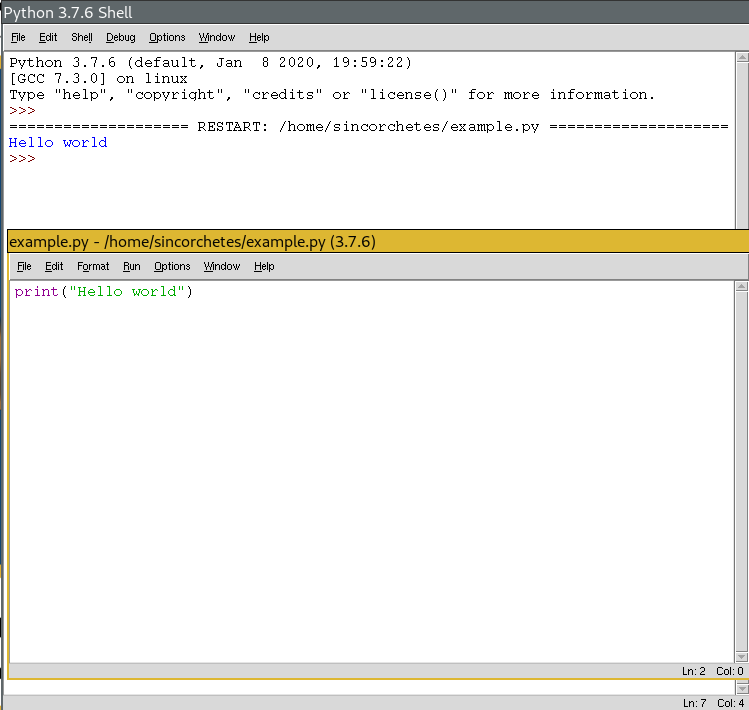Open Options menu in Python Shell window
This screenshot has height=710, width=749.
coord(167,37)
